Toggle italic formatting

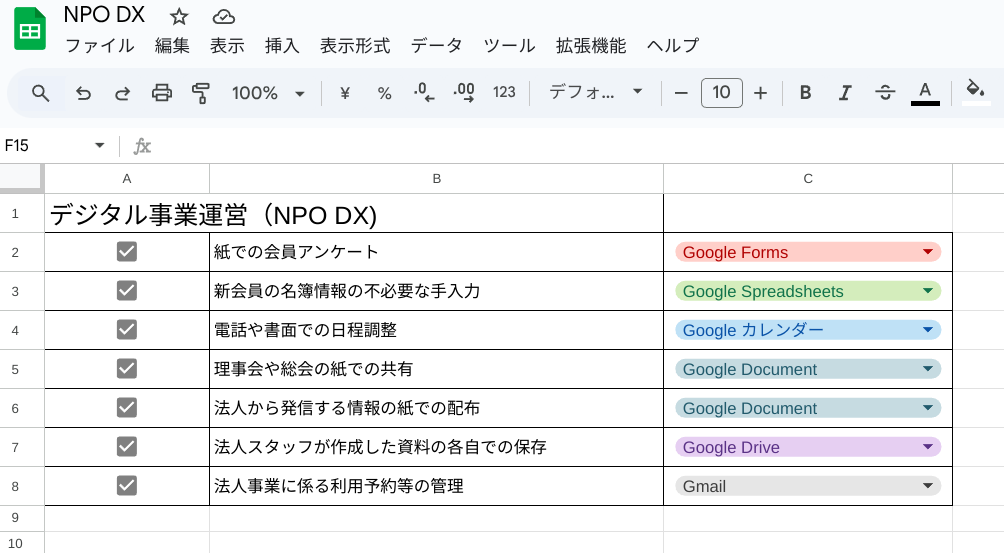coord(845,93)
